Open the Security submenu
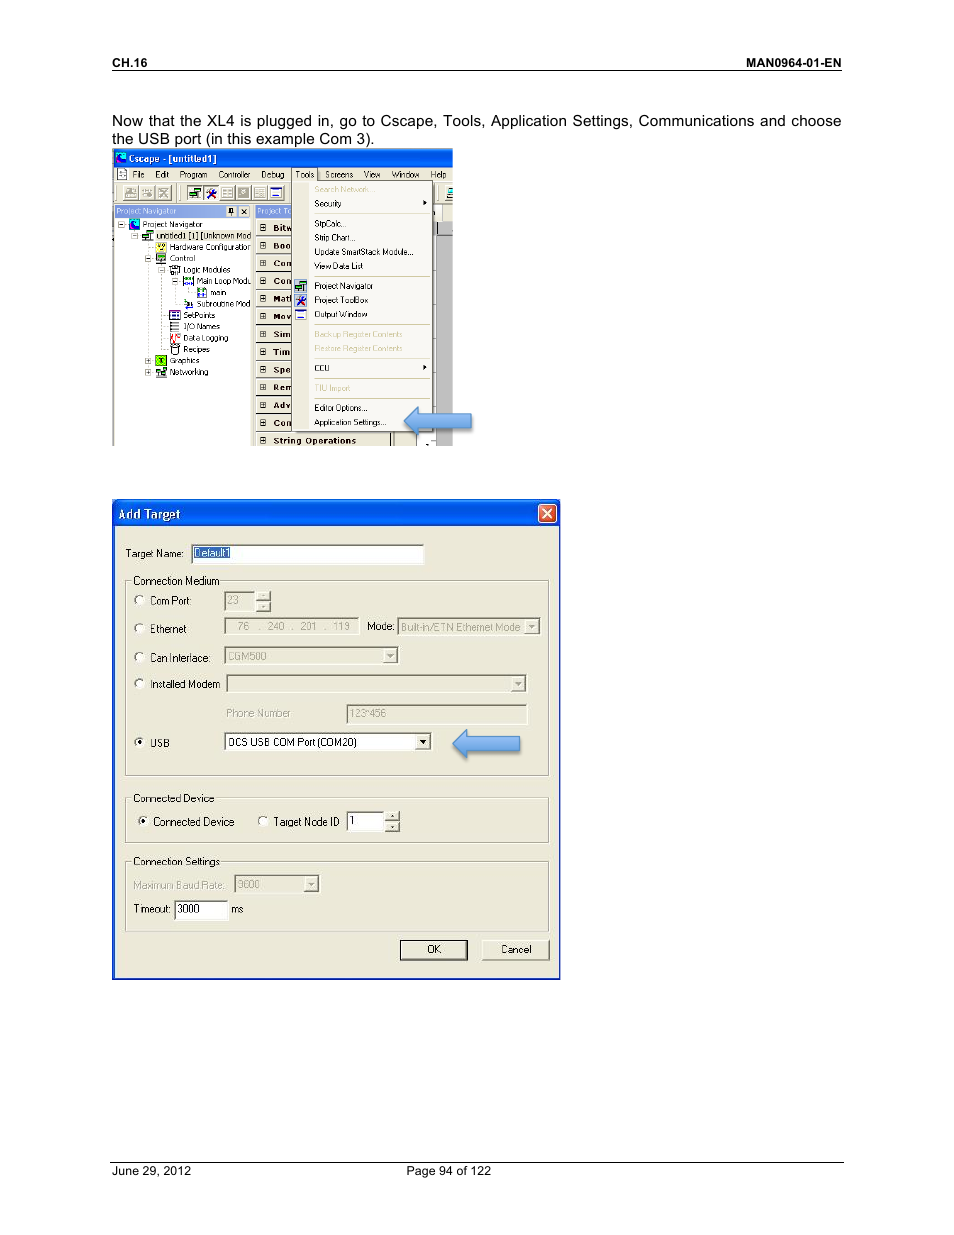 pyautogui.click(x=370, y=204)
